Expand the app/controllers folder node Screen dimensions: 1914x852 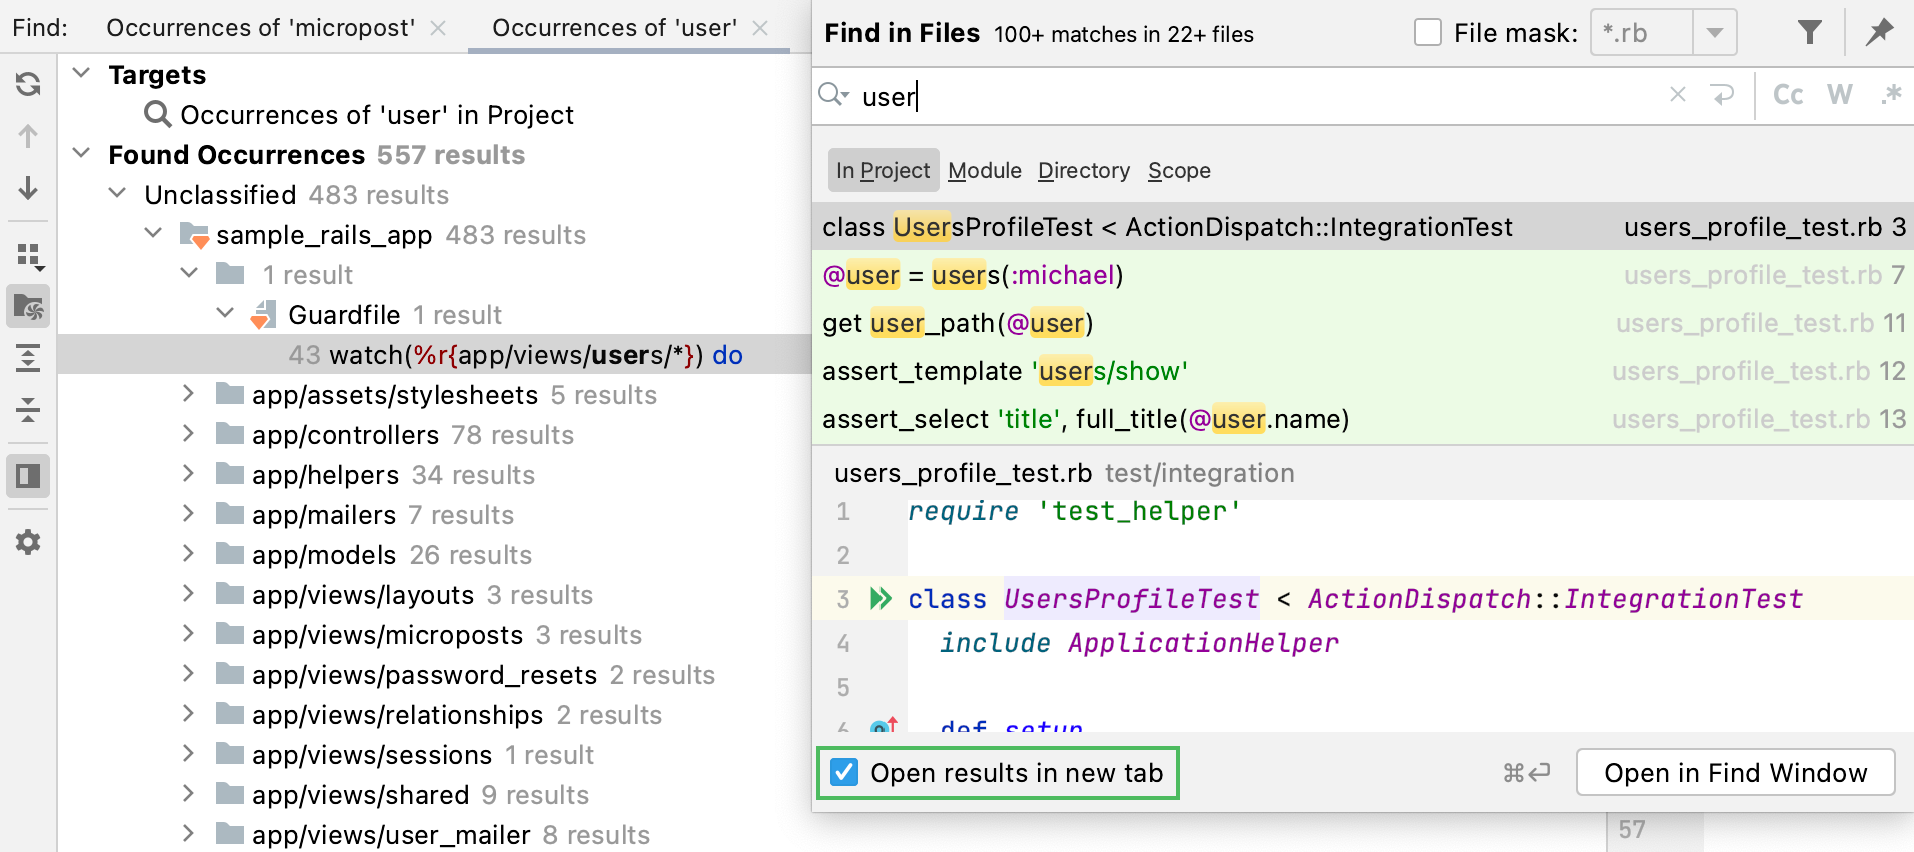188,435
